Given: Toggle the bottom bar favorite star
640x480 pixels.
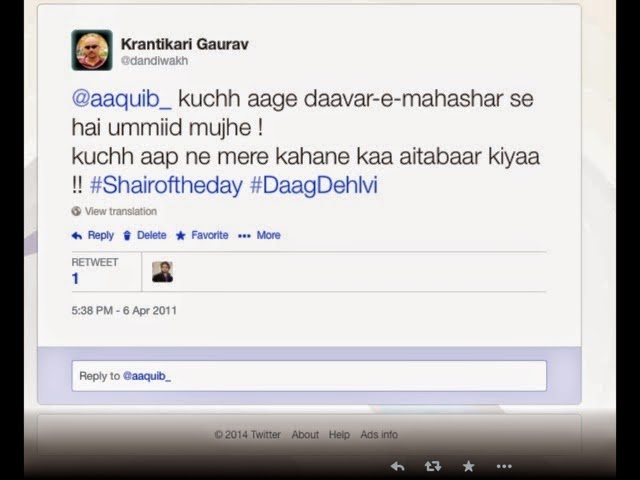Looking at the screenshot, I should tap(468, 466).
